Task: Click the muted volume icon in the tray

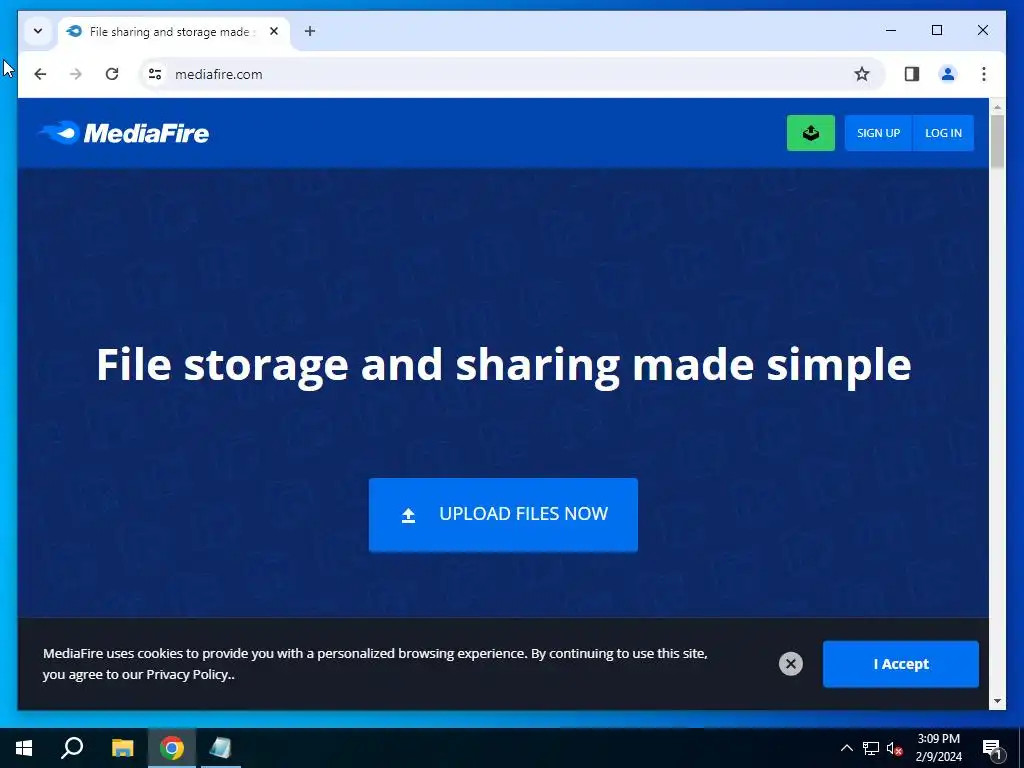Action: (894, 748)
